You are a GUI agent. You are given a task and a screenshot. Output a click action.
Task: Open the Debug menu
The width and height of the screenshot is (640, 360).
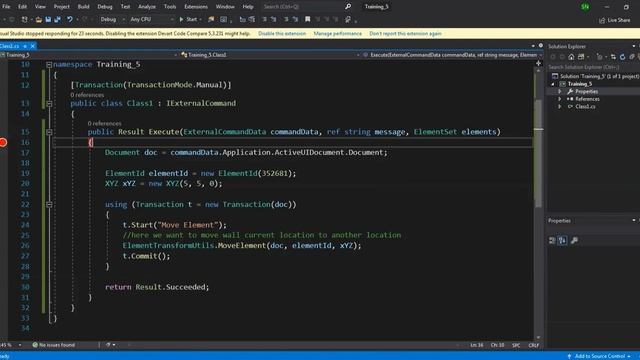(x=105, y=7)
